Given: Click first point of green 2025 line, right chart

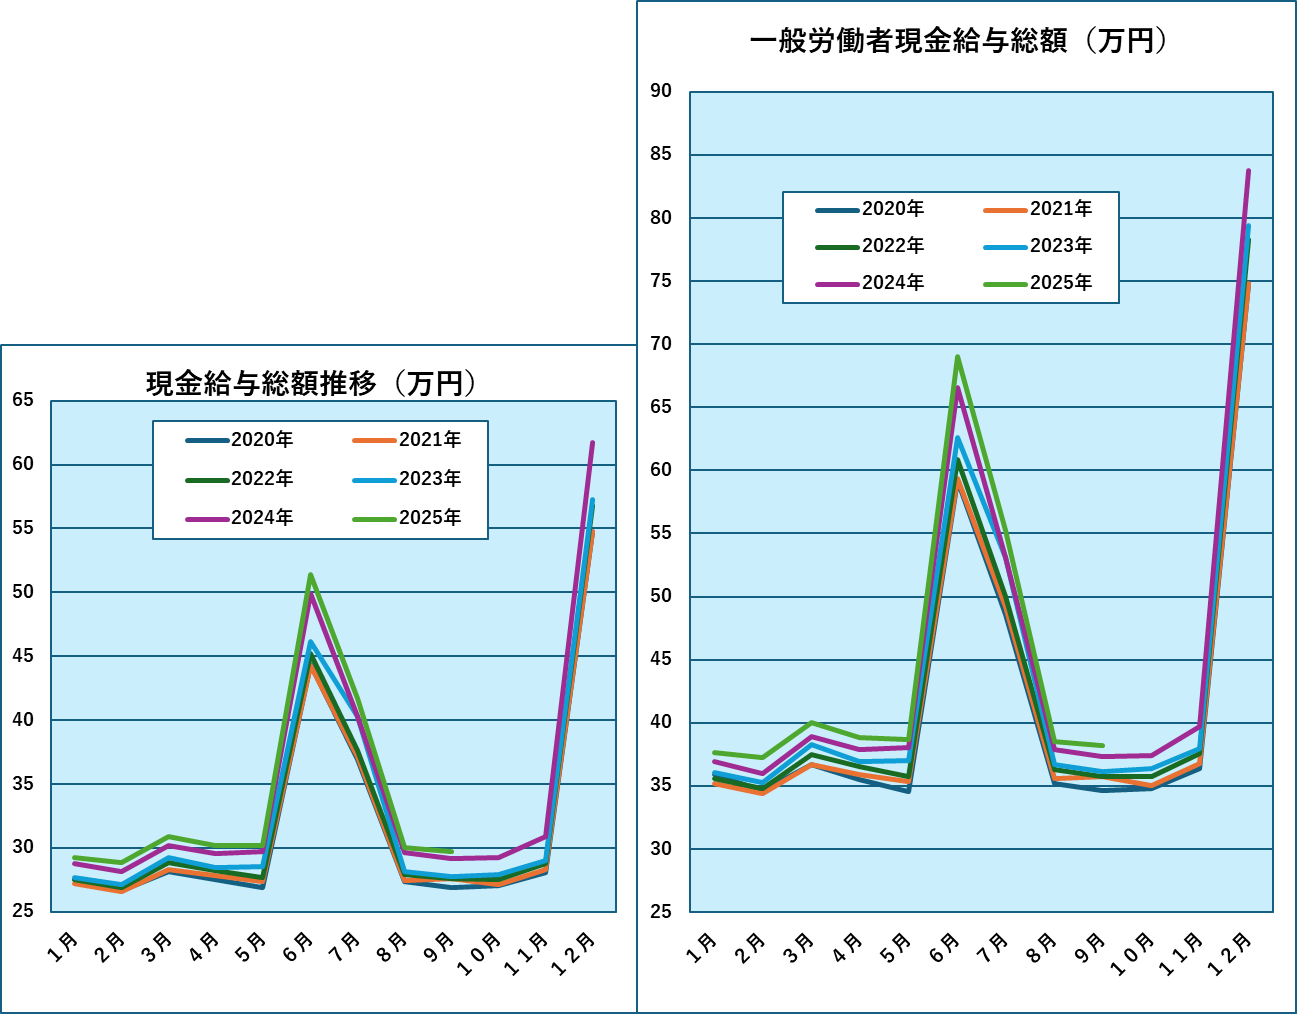Looking at the screenshot, I should coord(714,752).
